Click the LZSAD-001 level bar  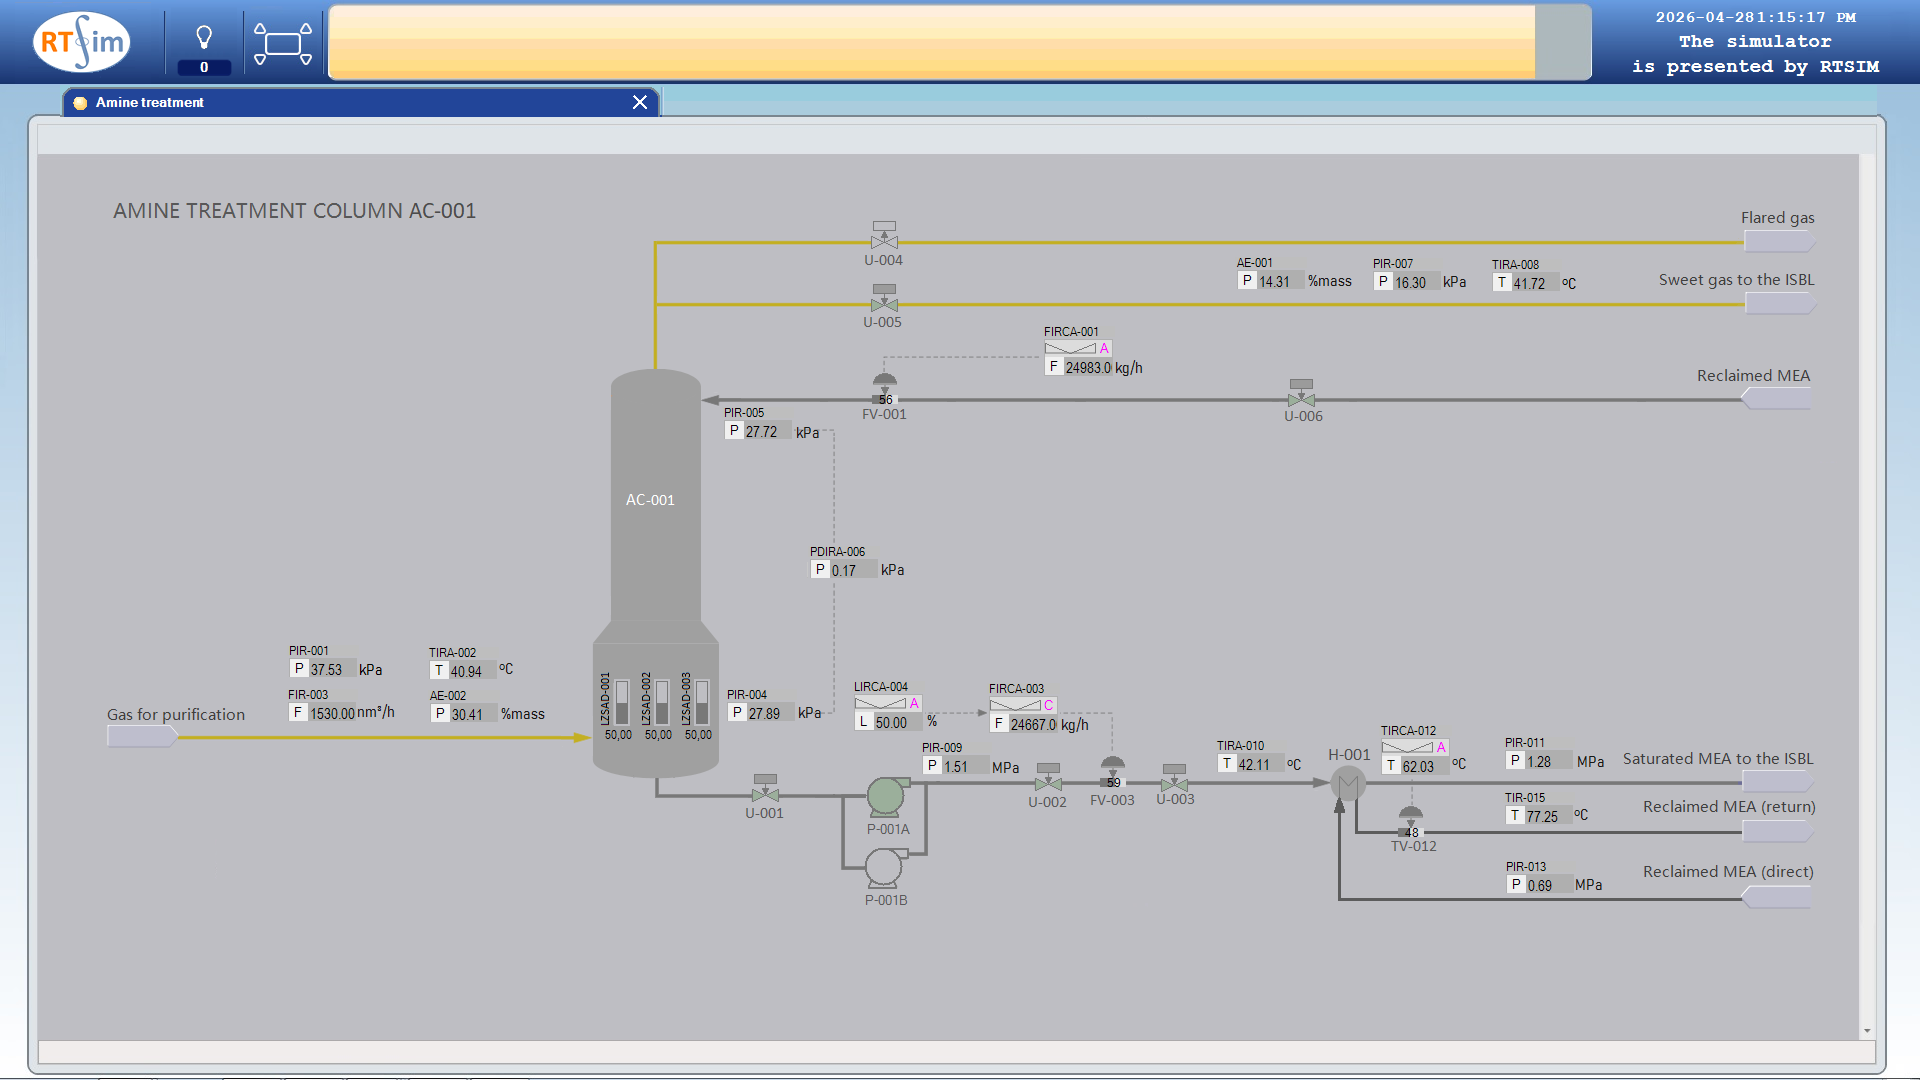click(621, 702)
